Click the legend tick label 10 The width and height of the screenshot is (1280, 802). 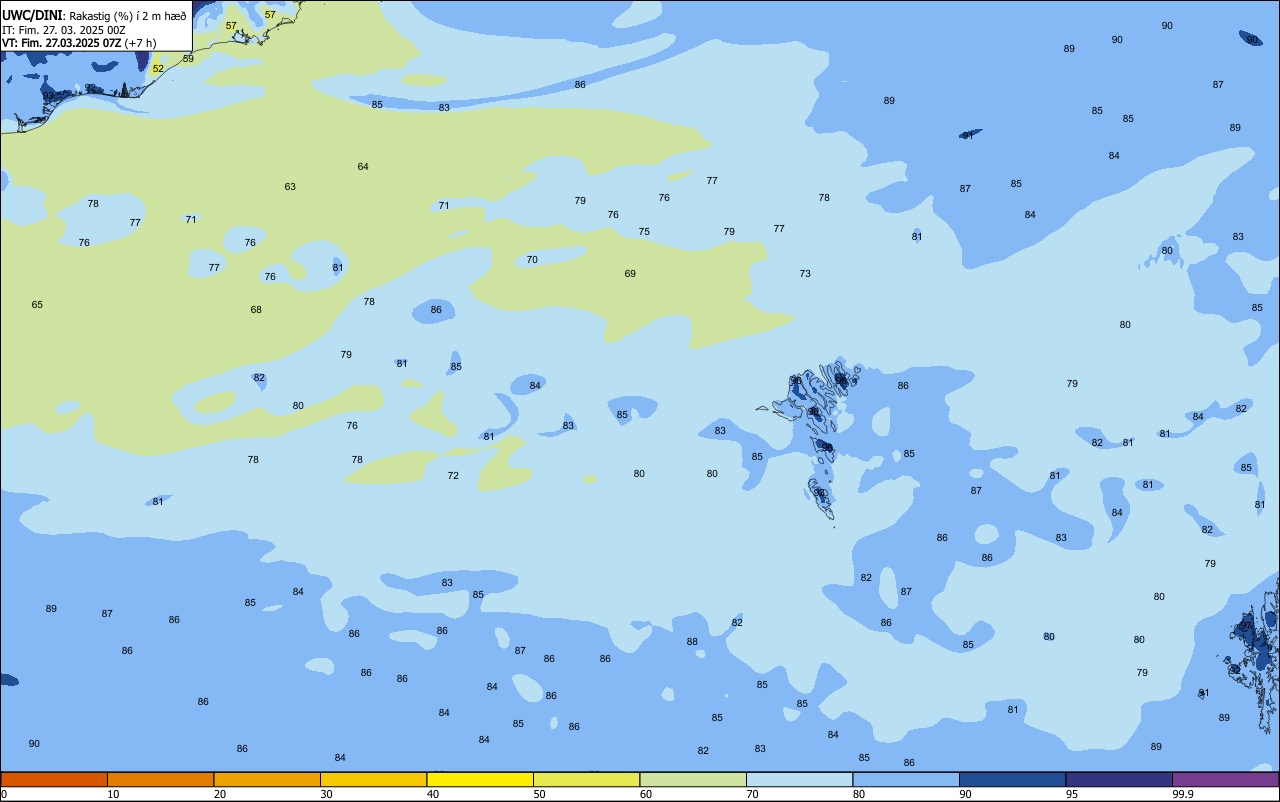(113, 794)
